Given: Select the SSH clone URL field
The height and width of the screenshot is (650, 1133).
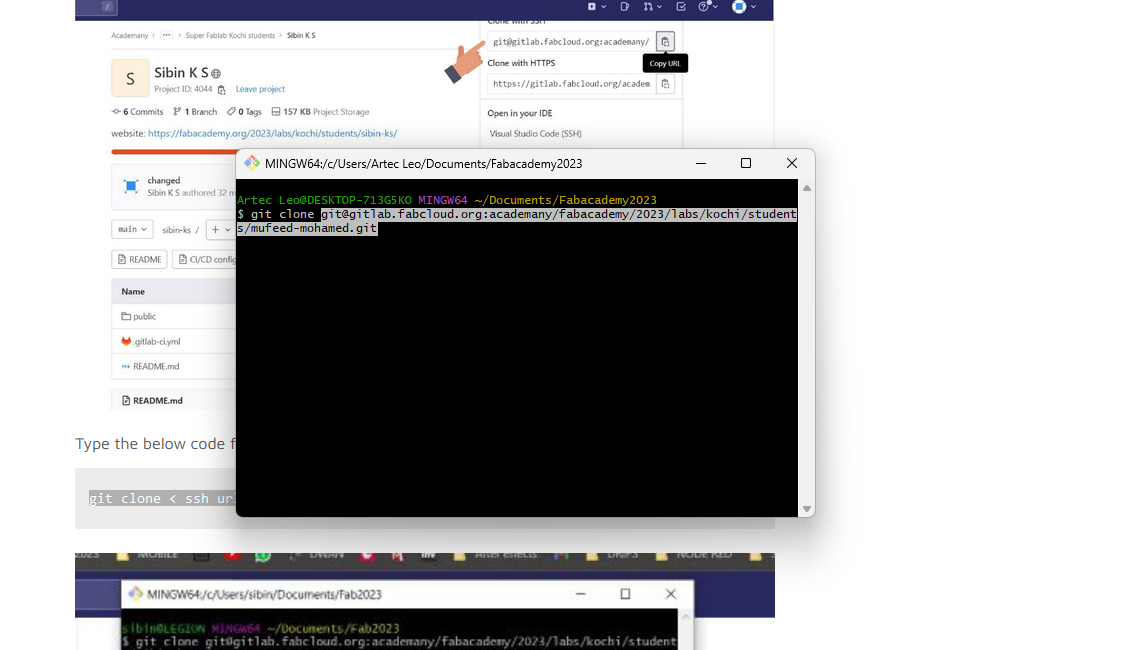Looking at the screenshot, I should tap(571, 42).
